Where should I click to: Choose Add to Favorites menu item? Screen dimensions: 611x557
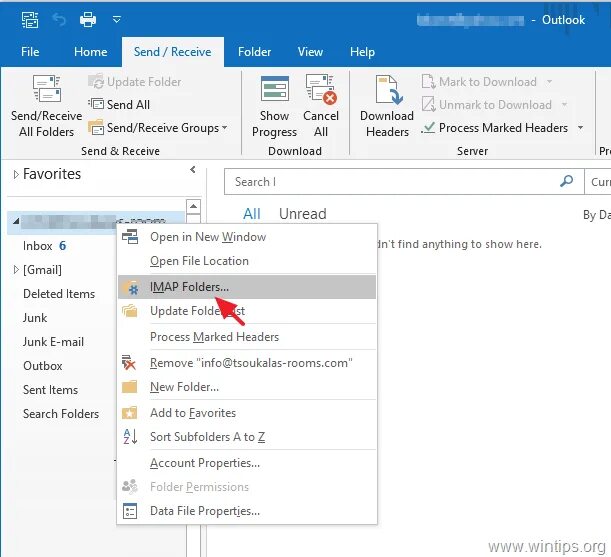[x=247, y=413]
